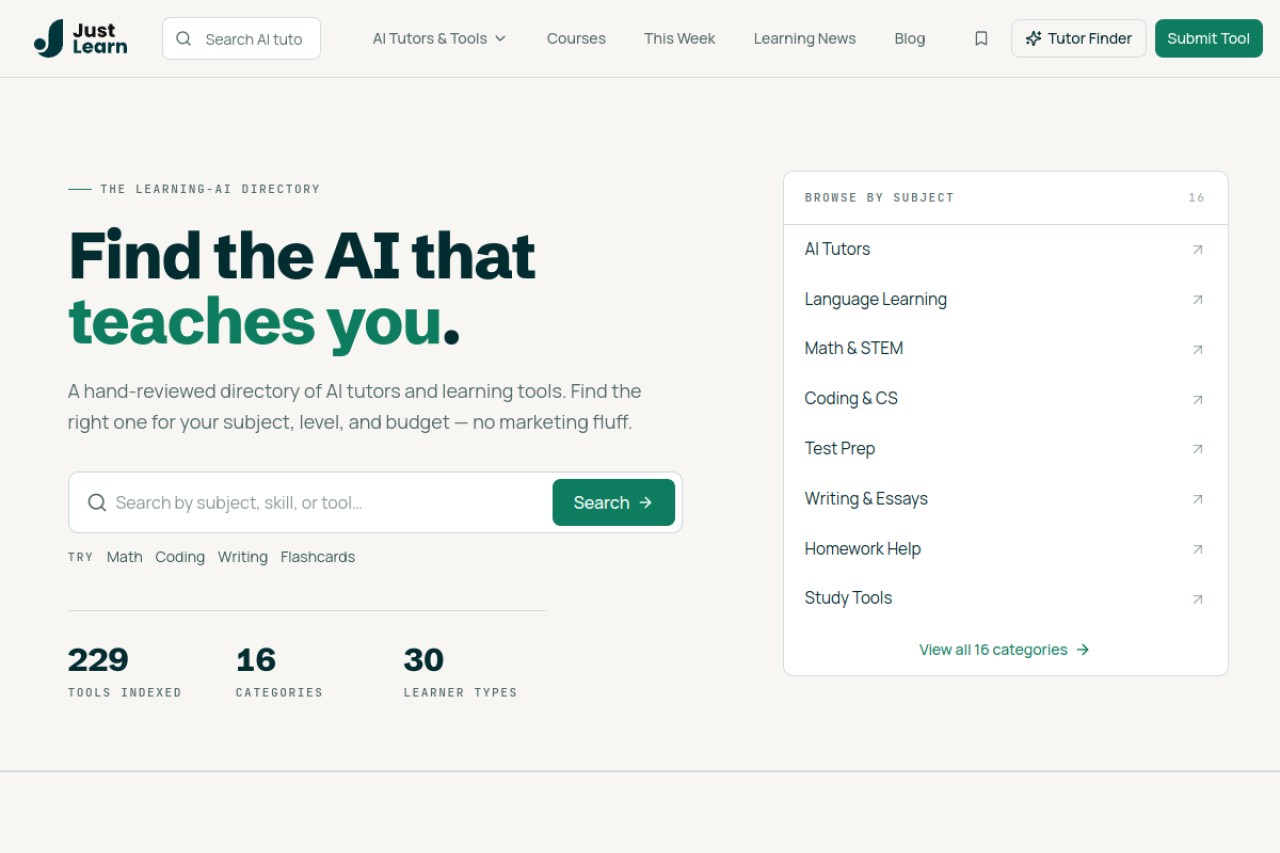Click the Browse by Subject heading
The width and height of the screenshot is (1280, 853).
880,198
